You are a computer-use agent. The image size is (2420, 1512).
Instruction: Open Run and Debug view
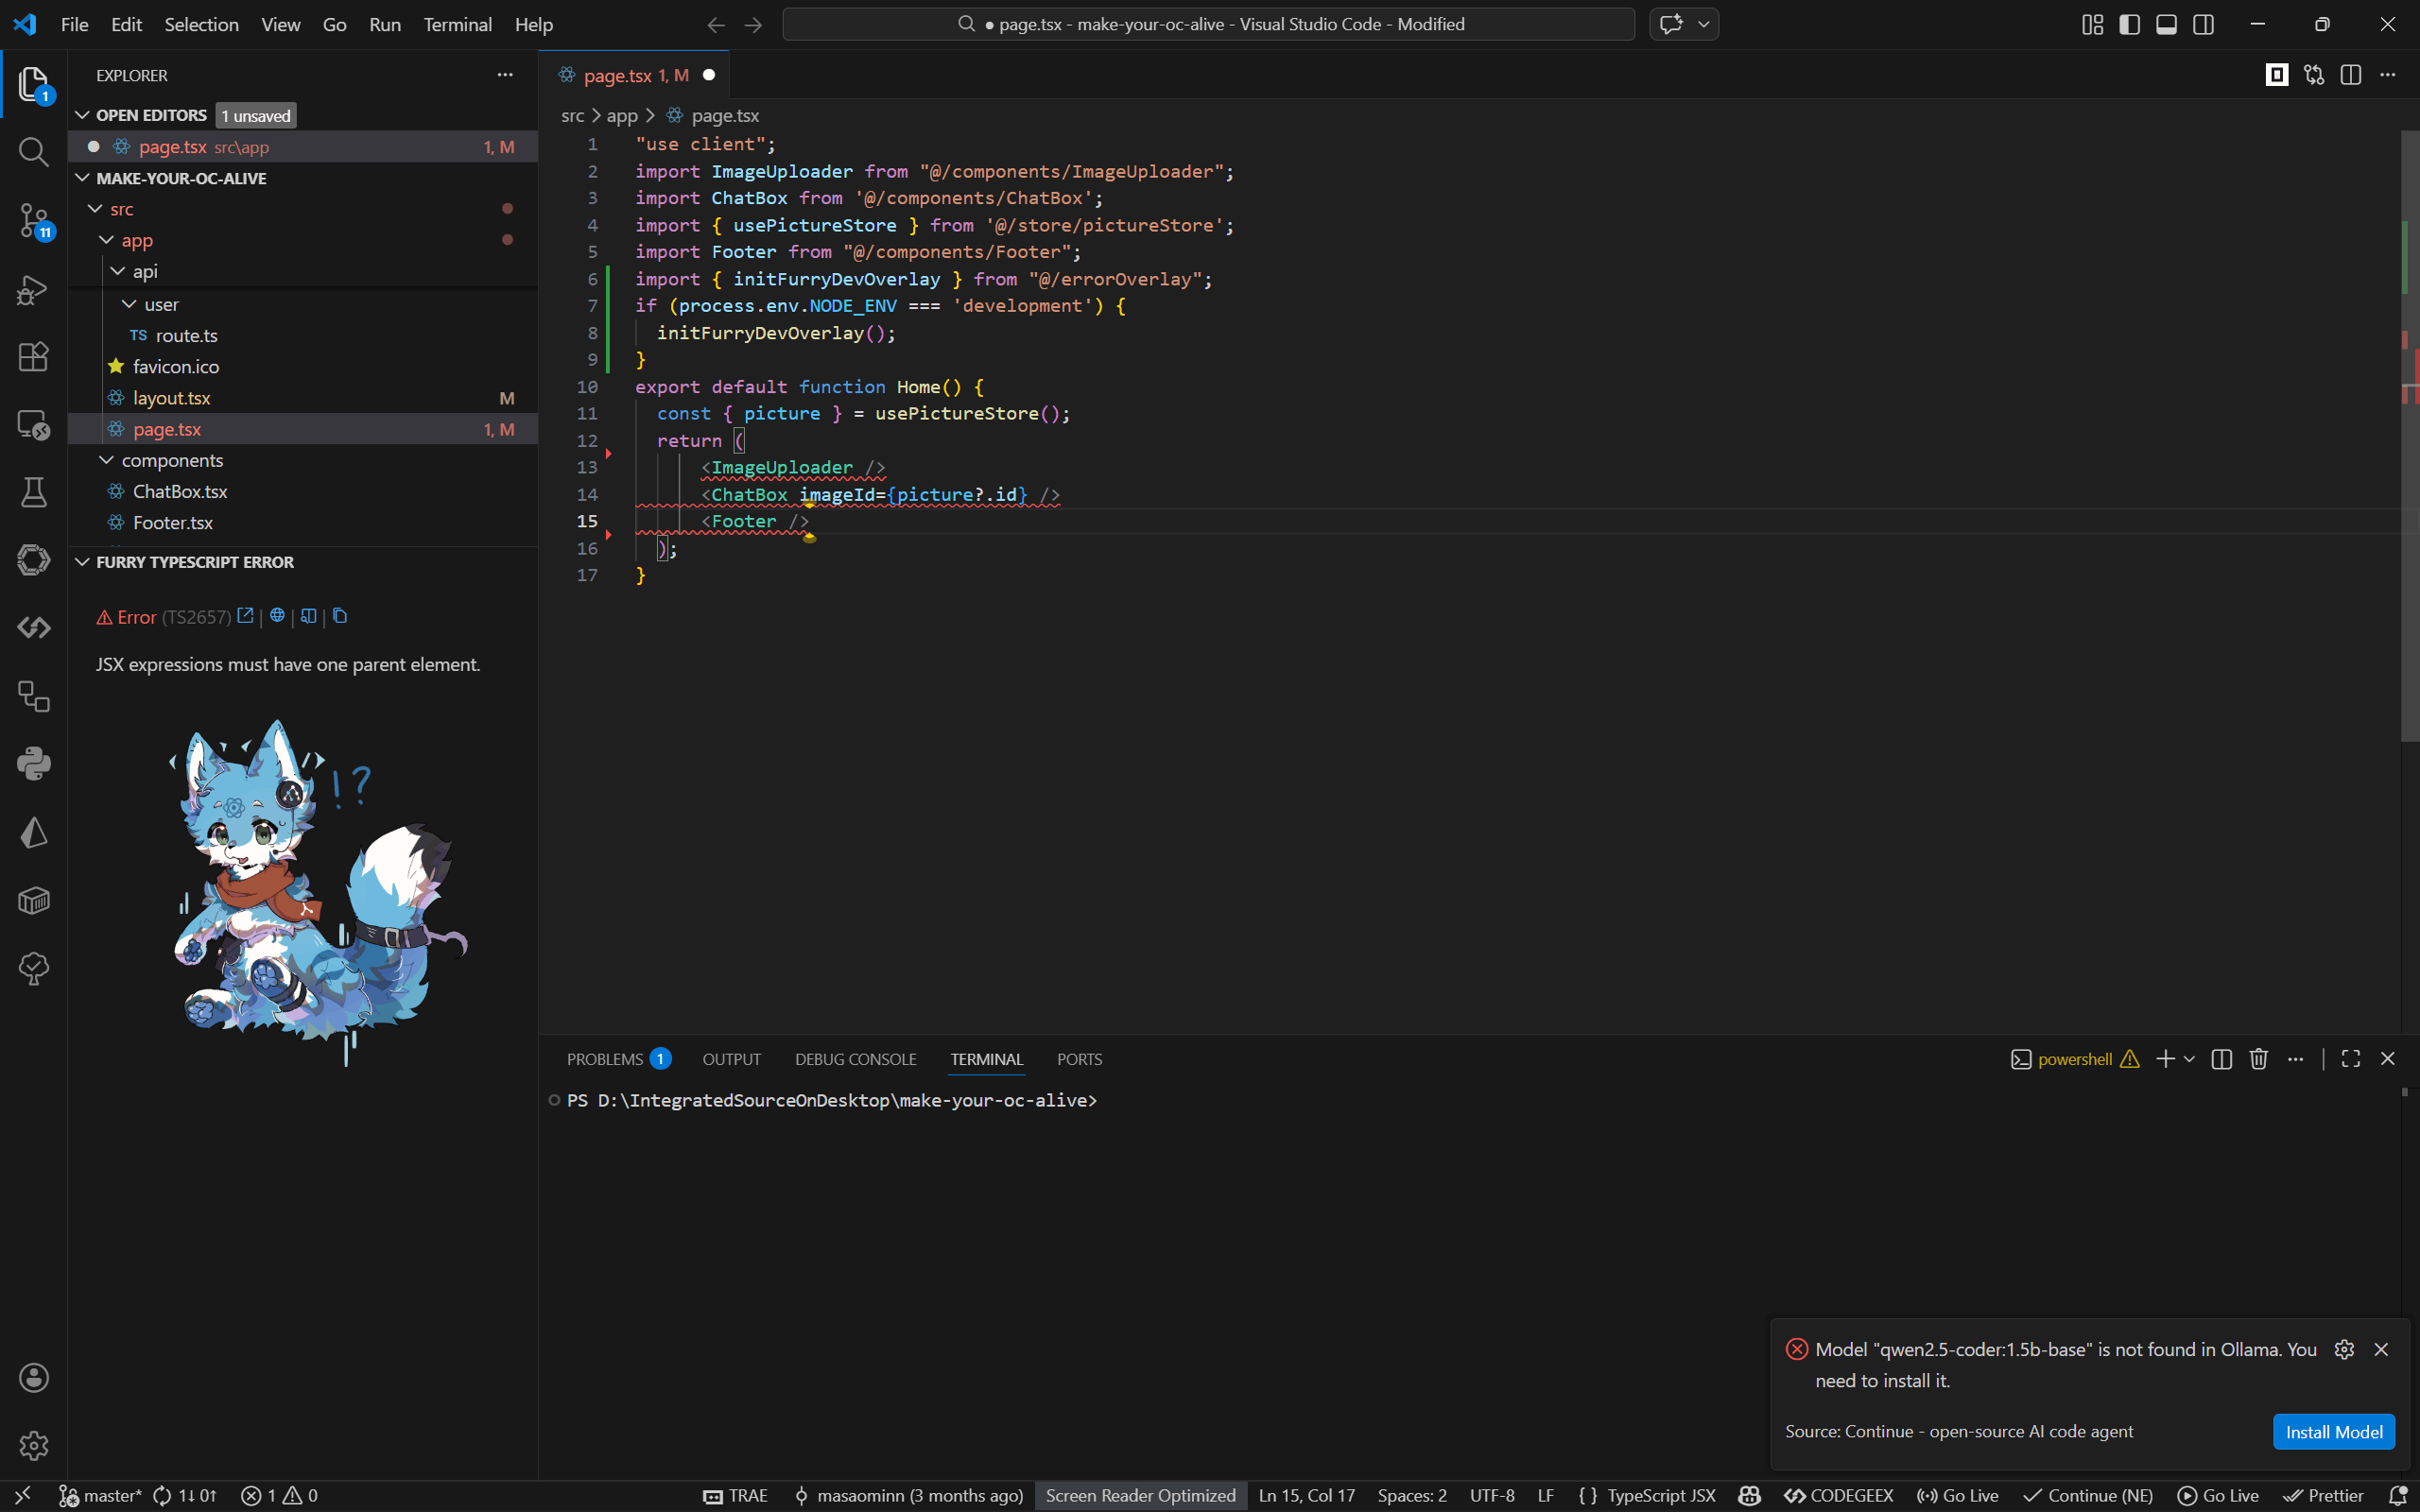tap(33, 290)
